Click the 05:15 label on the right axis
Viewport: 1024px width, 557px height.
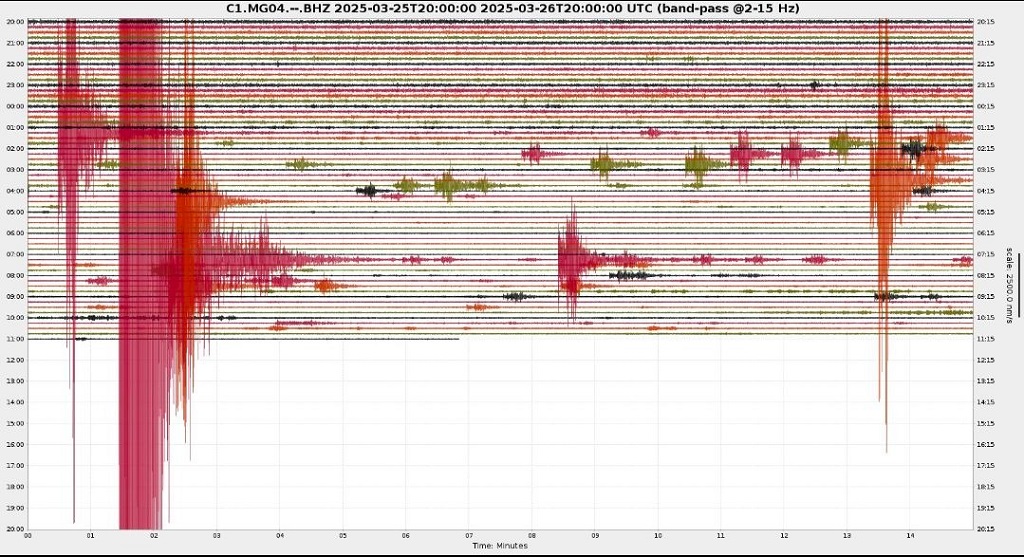(x=985, y=212)
